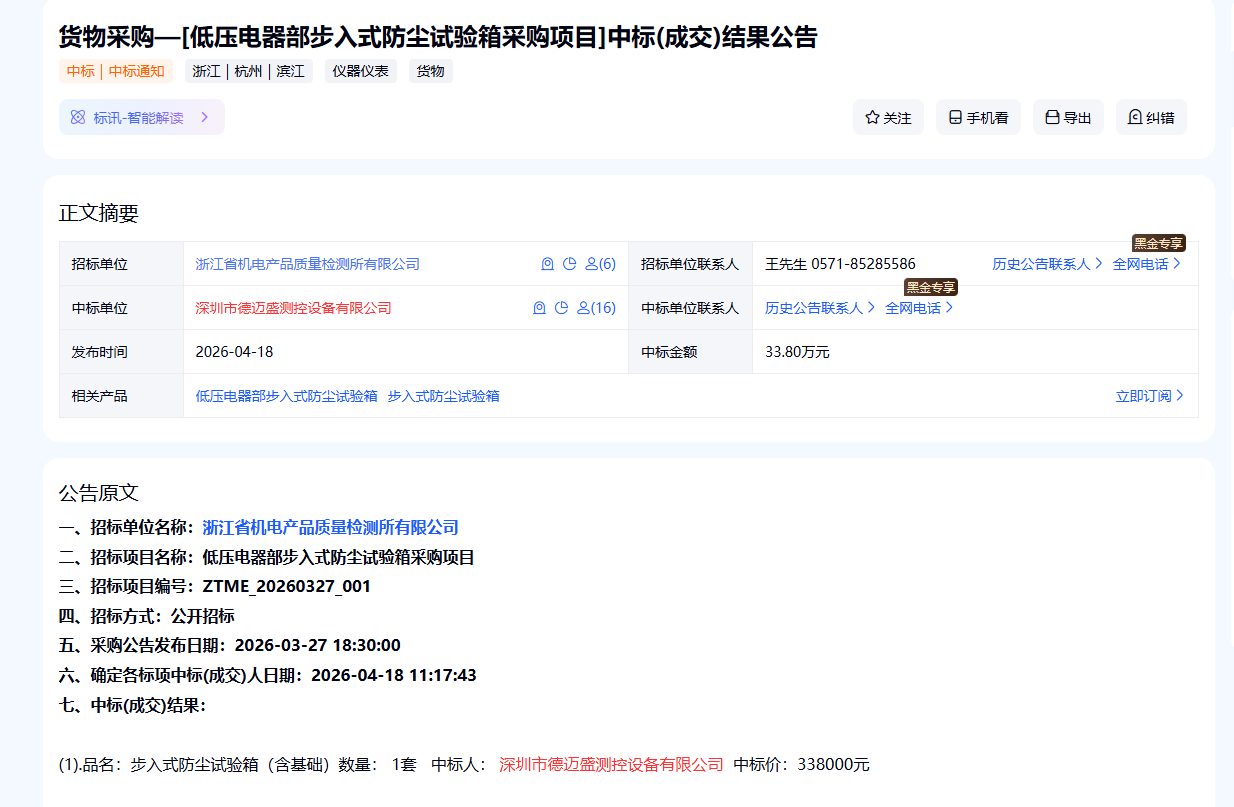Click pie chart icon in 中标单位 row
This screenshot has width=1234, height=807.
pos(562,308)
